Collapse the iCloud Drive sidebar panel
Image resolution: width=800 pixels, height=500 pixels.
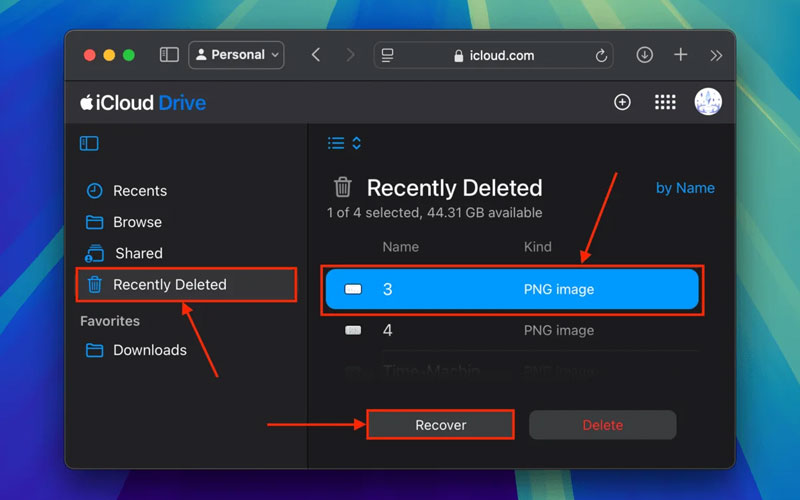pyautogui.click(x=89, y=143)
